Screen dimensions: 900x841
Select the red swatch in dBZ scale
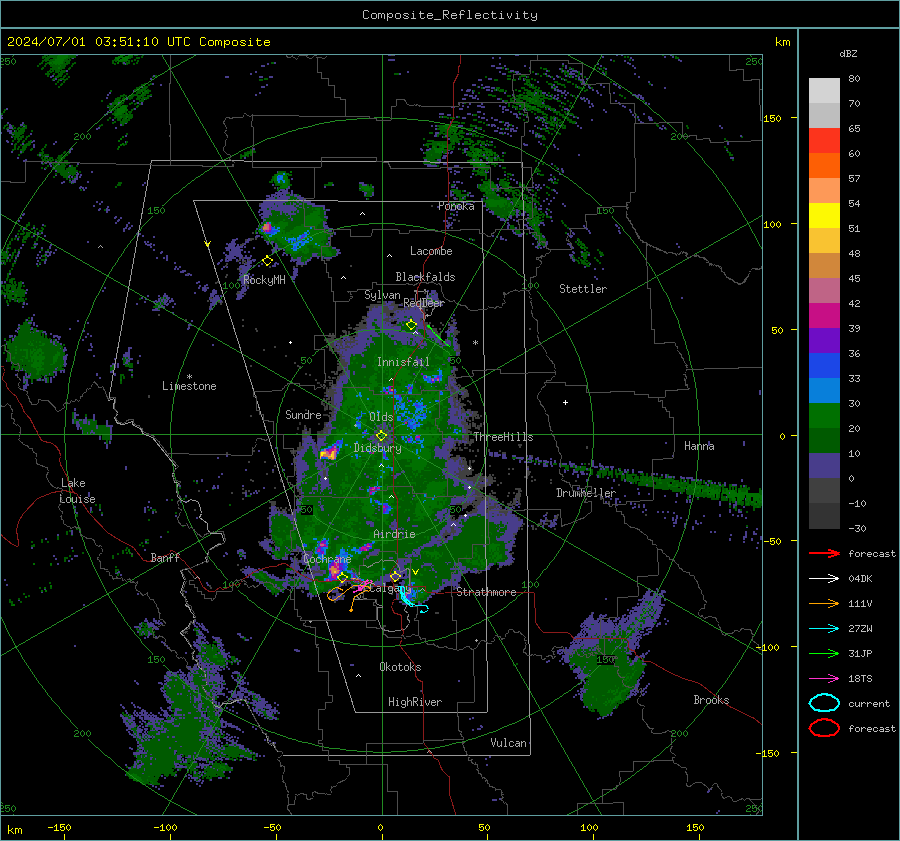824,141
